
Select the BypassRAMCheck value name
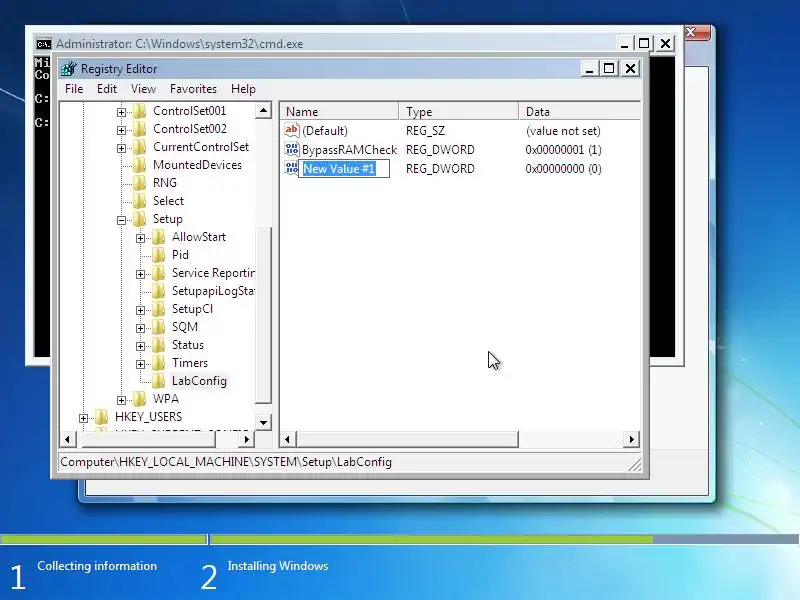pyautogui.click(x=349, y=149)
